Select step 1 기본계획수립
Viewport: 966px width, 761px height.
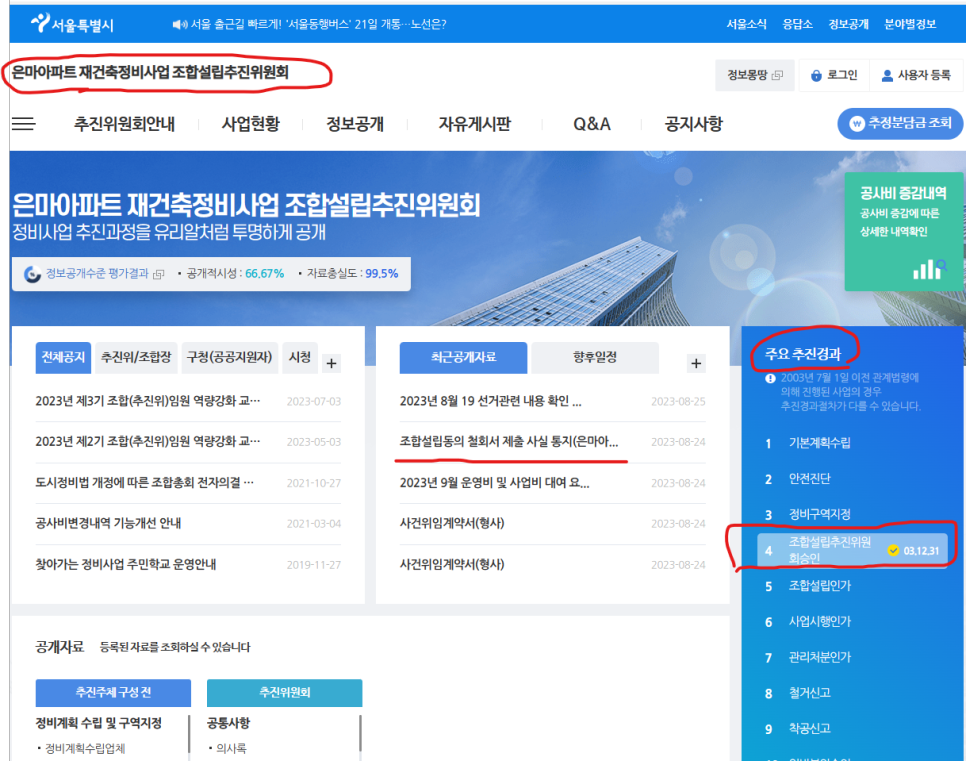(x=819, y=443)
